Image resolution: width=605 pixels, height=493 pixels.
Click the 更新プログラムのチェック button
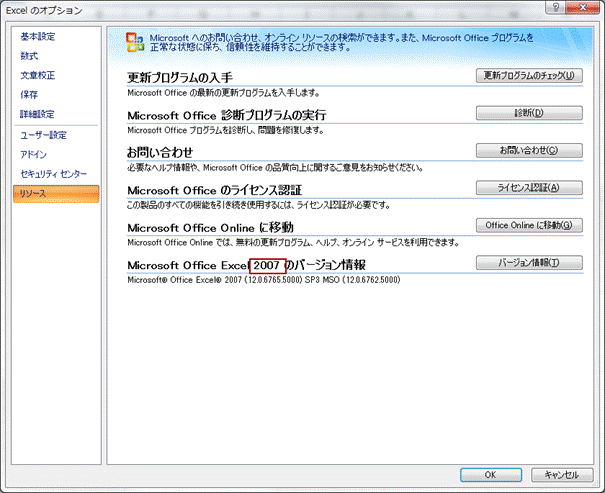click(528, 75)
